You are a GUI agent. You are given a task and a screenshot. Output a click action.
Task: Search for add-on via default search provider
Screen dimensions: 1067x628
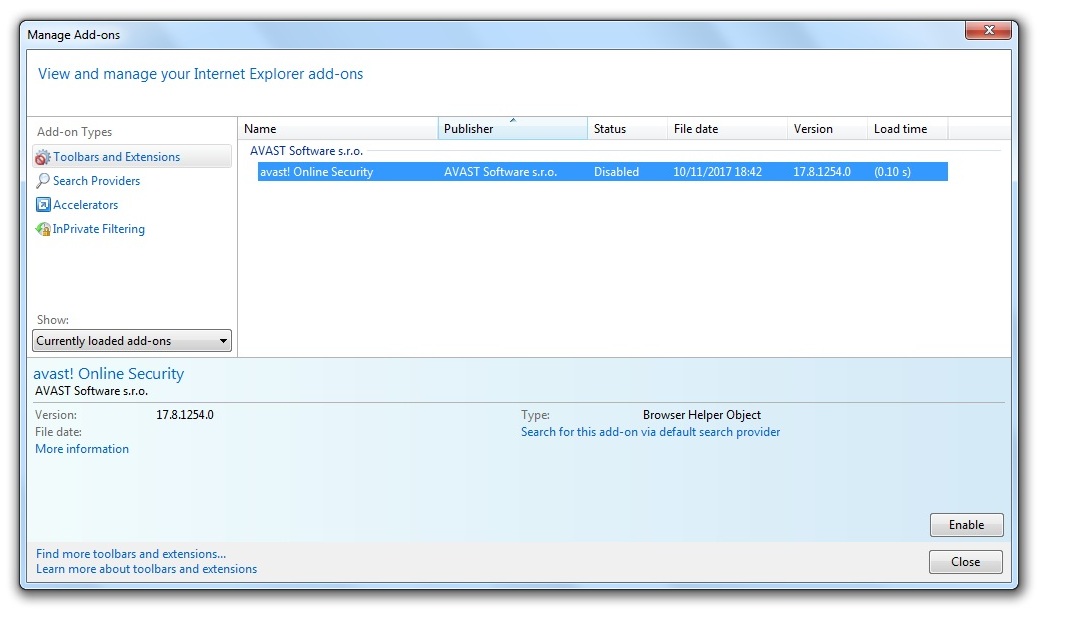coord(650,432)
